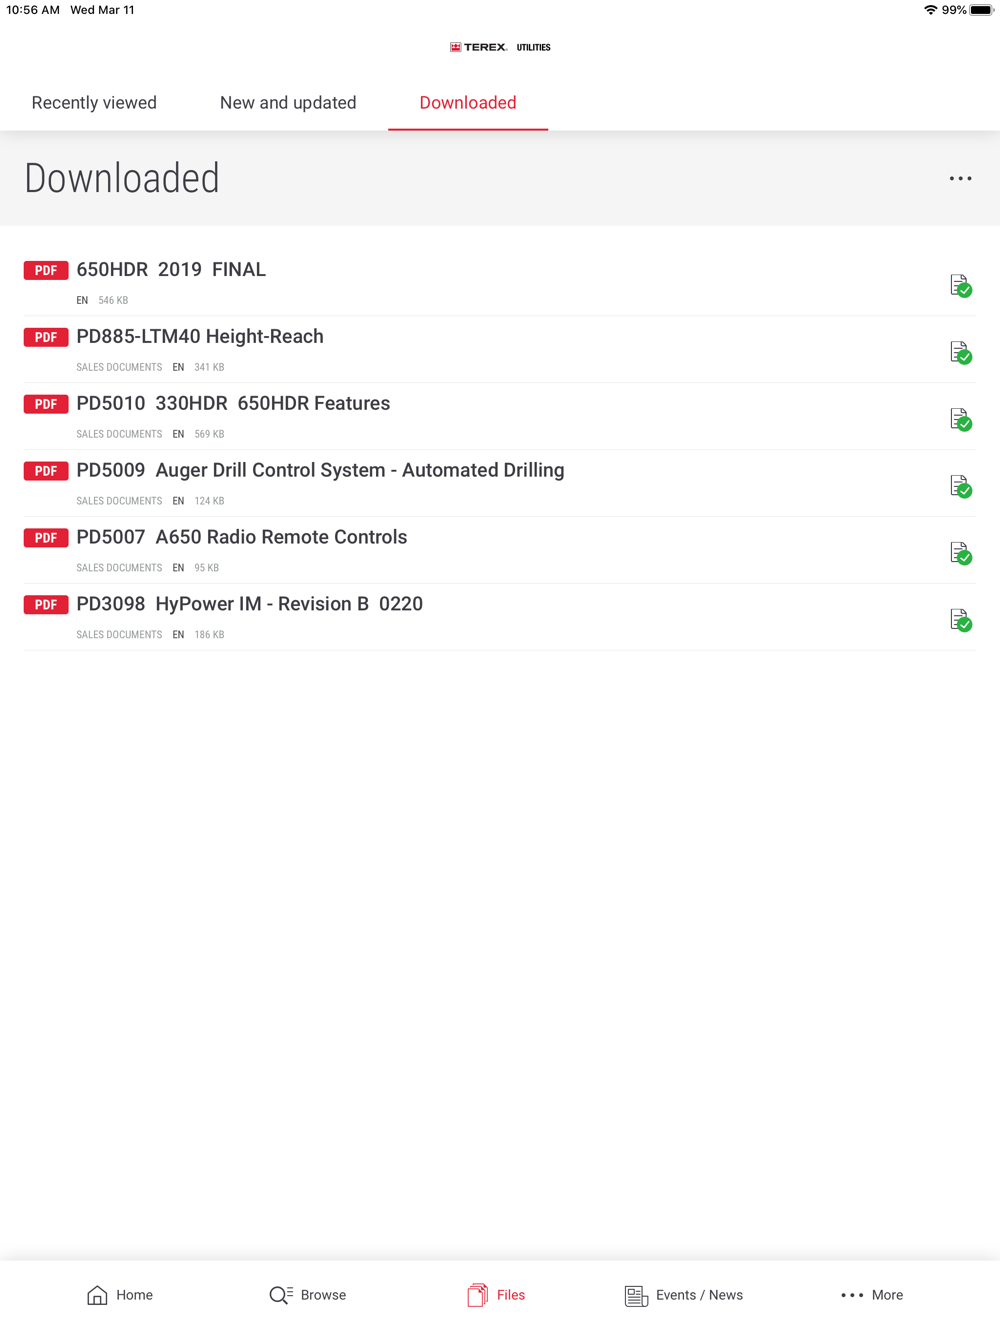
Task: Click '341 KB' size under PD885-LTM40
Action: click(x=209, y=367)
